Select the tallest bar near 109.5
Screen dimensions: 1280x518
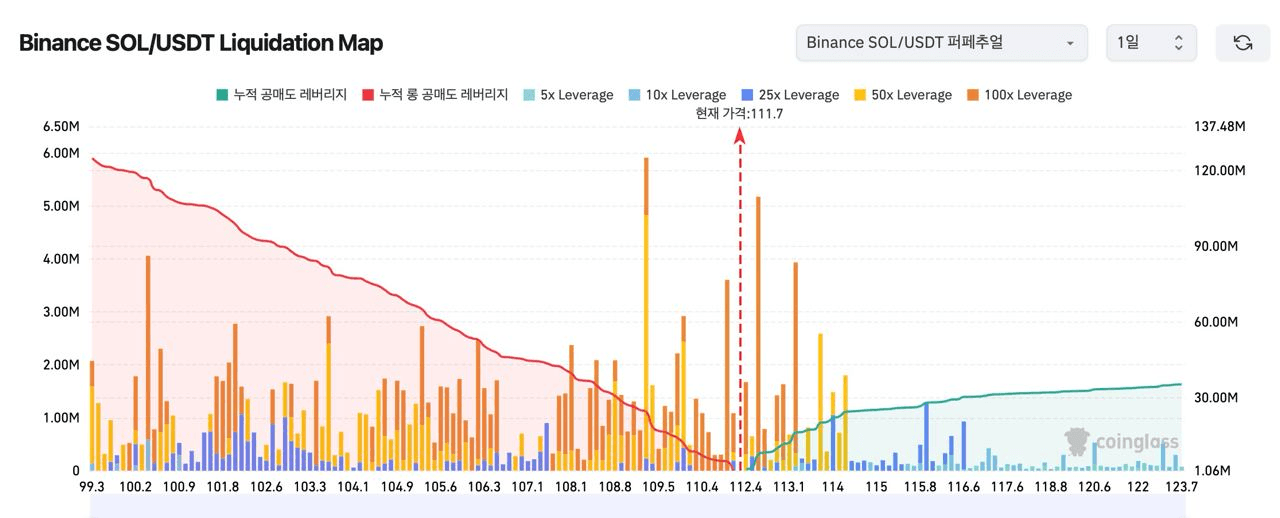pos(646,300)
